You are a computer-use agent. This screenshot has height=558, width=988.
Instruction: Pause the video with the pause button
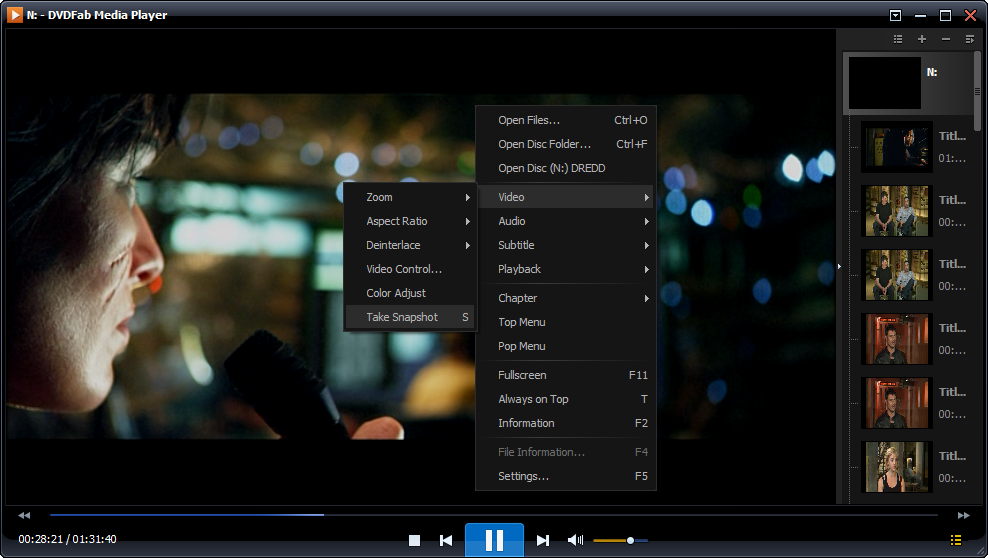click(x=495, y=540)
